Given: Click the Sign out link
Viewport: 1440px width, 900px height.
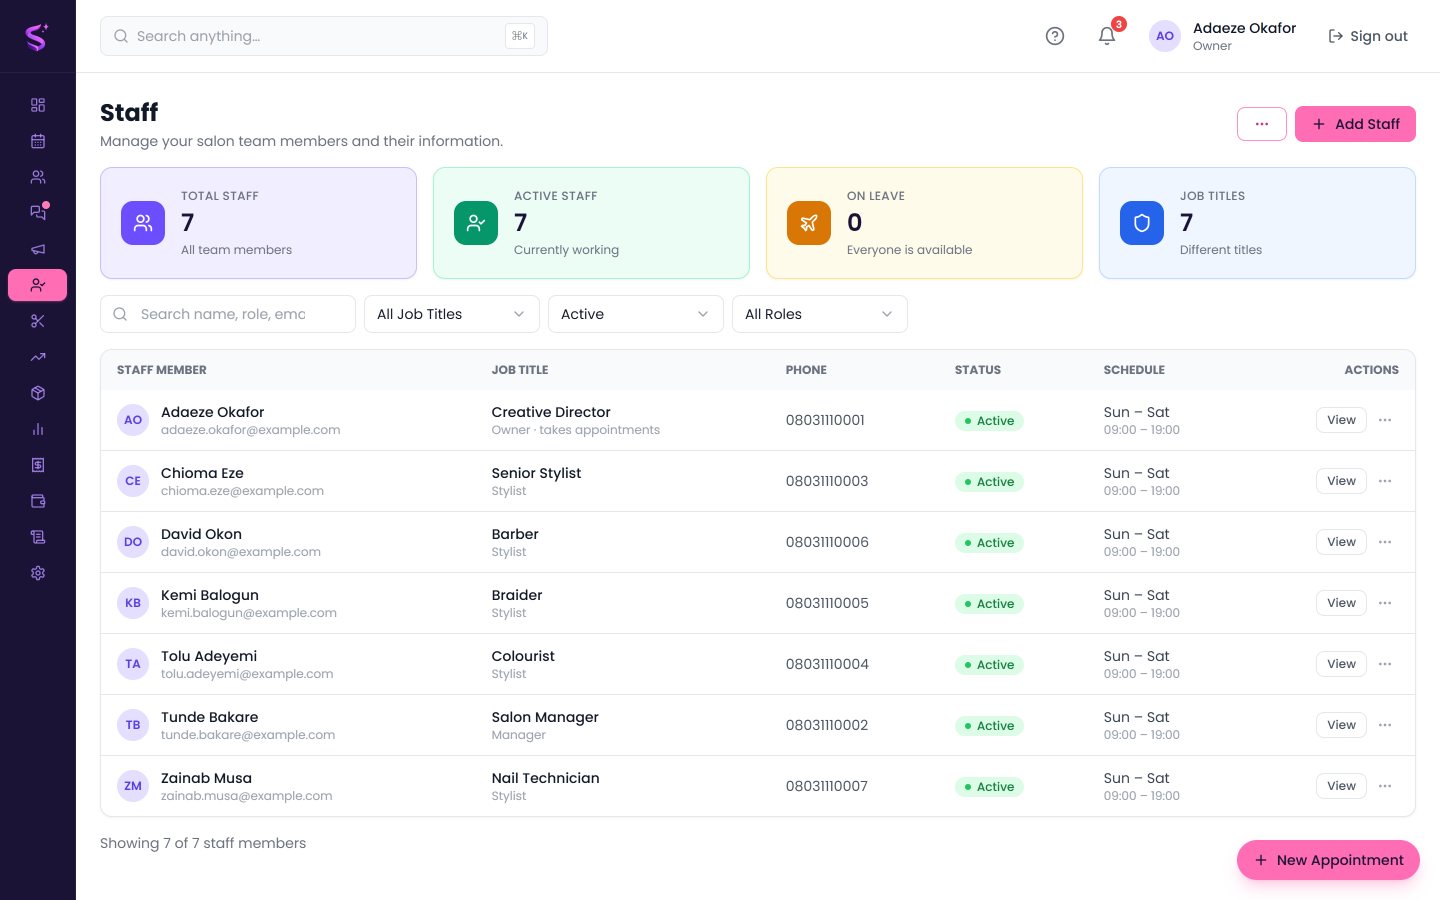Looking at the screenshot, I should pyautogui.click(x=1368, y=36).
